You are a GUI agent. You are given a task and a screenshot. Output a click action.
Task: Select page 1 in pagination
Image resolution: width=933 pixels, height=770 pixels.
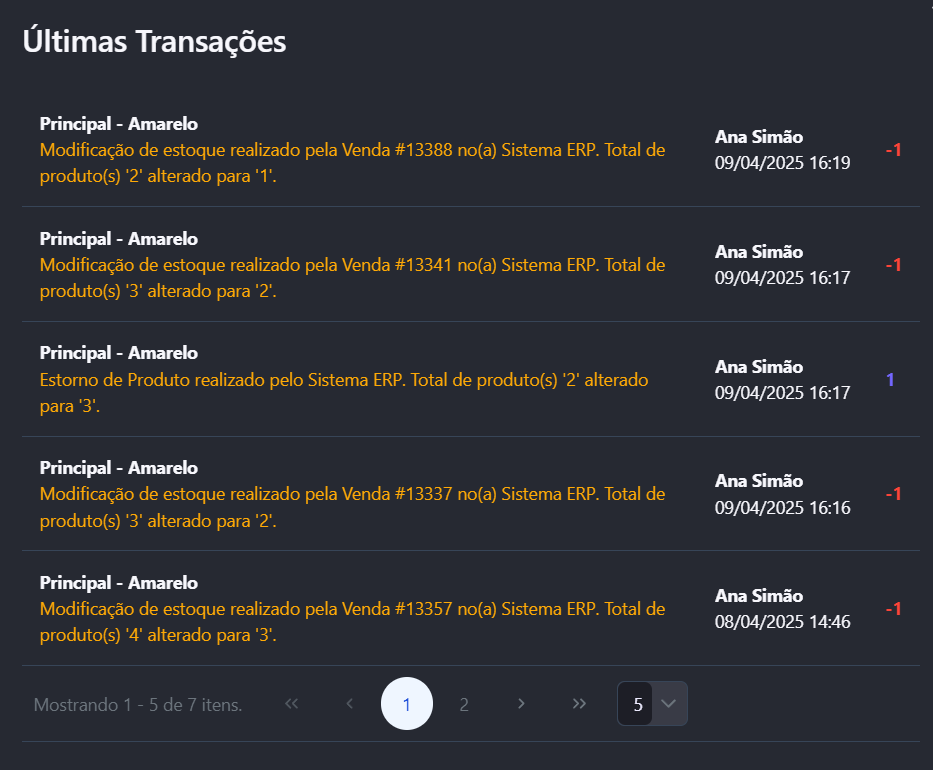(x=407, y=704)
